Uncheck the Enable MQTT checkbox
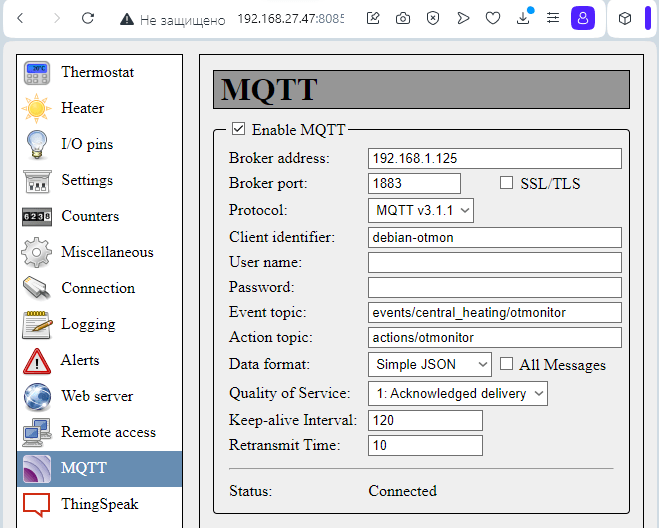 [x=238, y=129]
